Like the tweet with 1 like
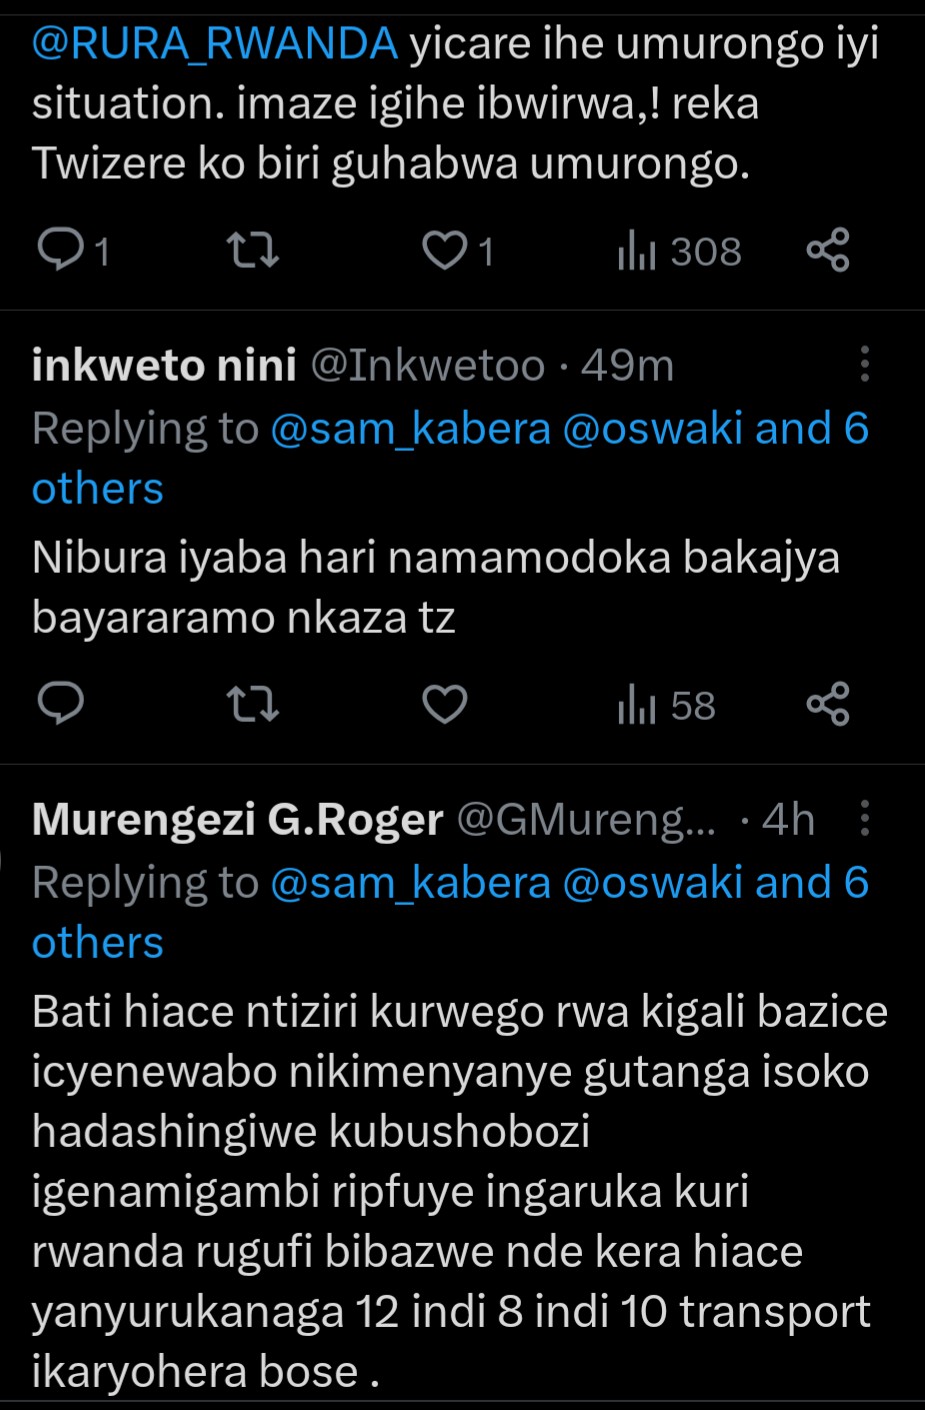 (x=445, y=250)
